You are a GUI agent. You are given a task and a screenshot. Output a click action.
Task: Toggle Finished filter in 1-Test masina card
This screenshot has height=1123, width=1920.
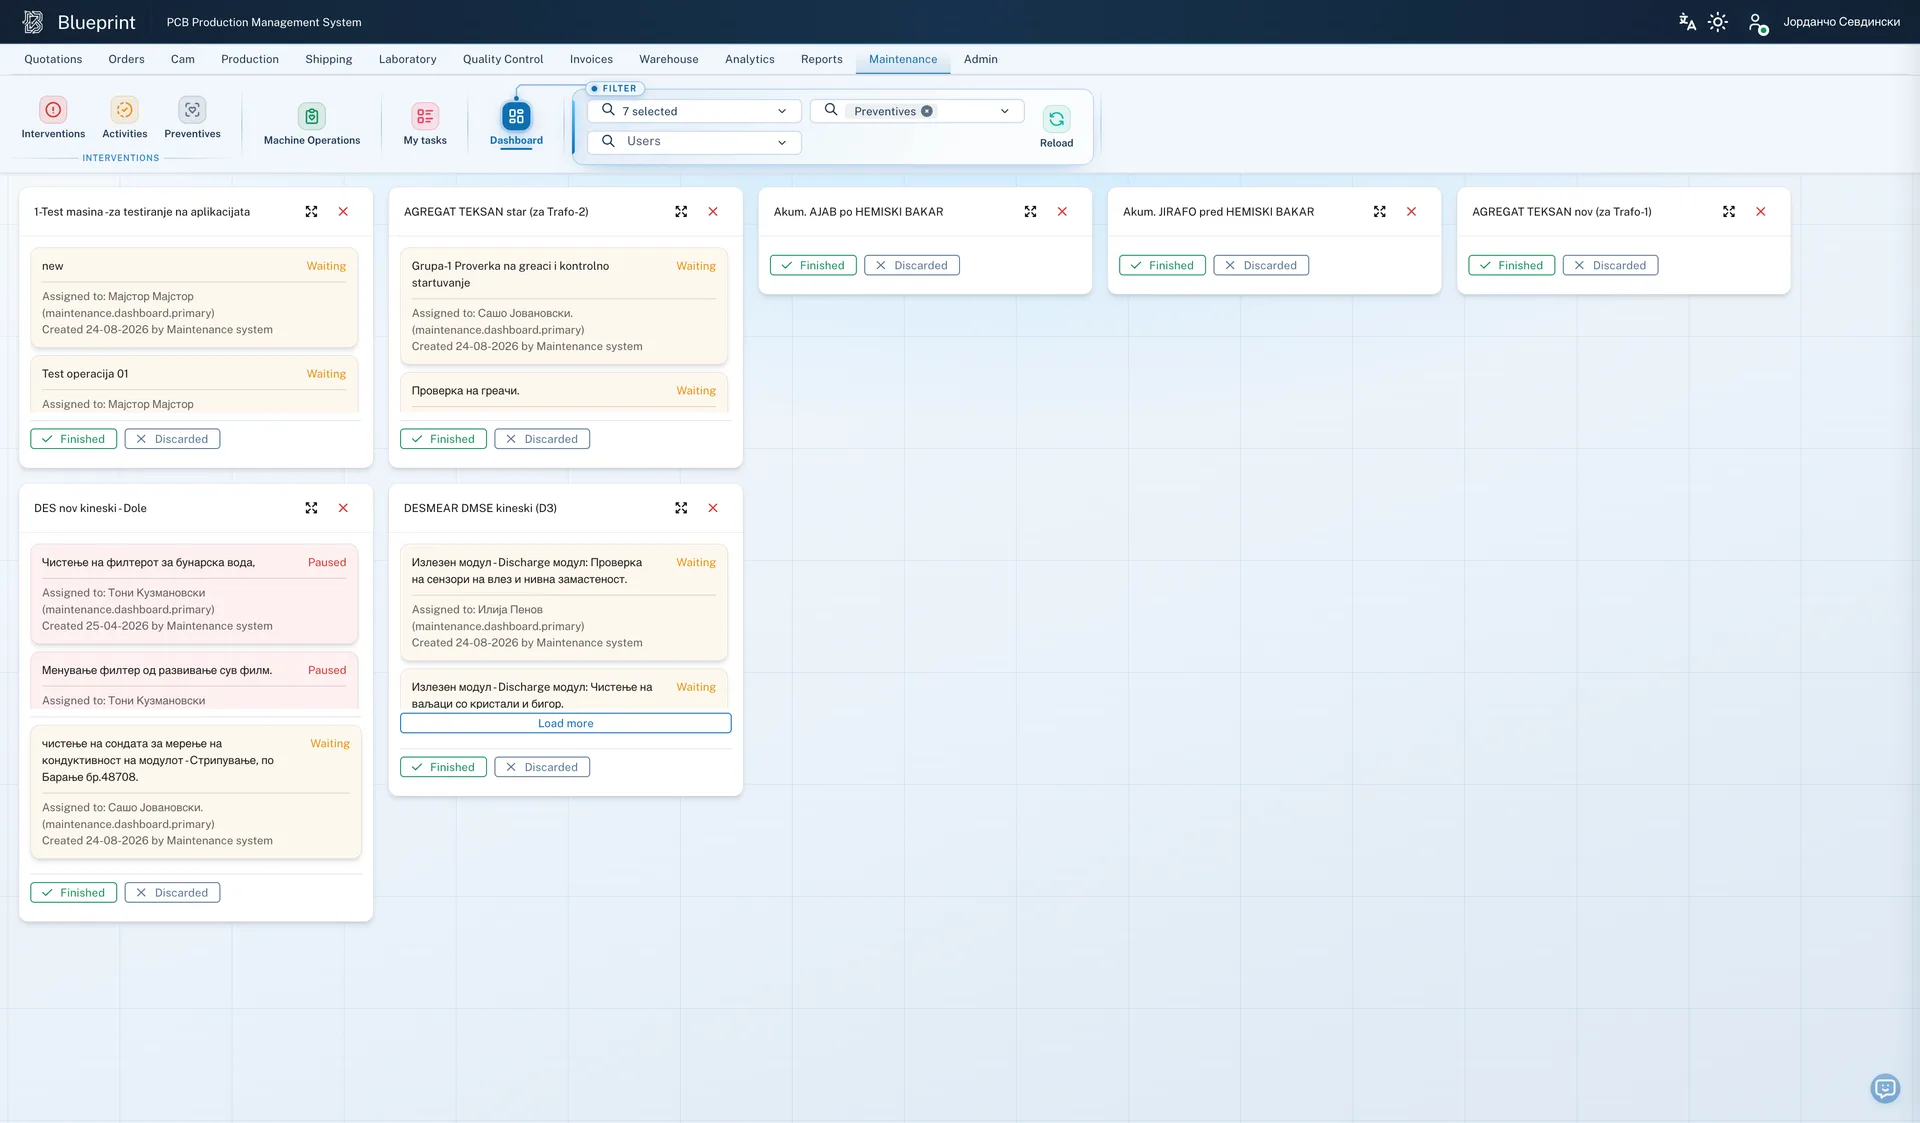click(74, 439)
